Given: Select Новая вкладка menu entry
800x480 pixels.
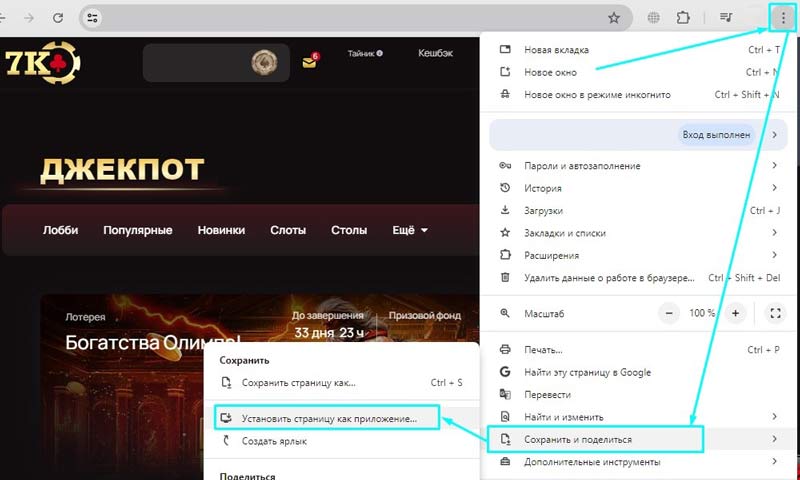Looking at the screenshot, I should coord(638,49).
